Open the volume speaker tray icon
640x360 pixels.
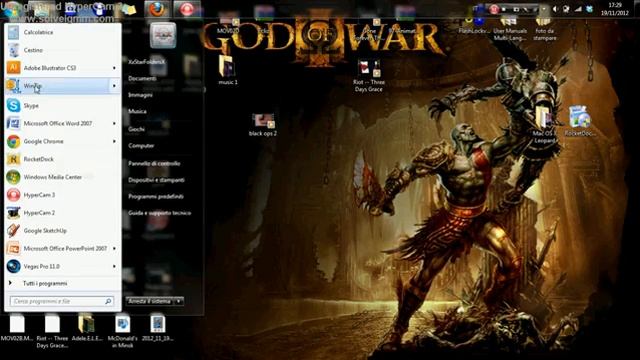[555, 9]
